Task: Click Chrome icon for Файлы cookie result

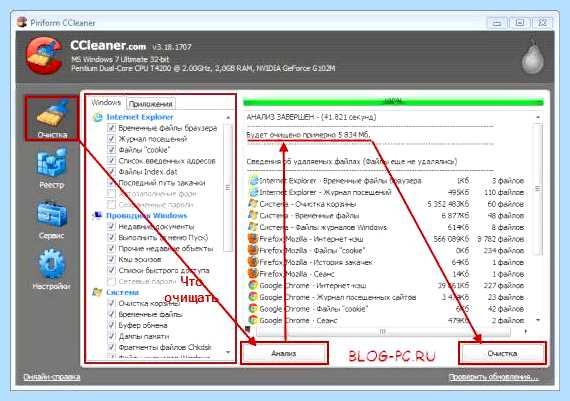Action: [x=253, y=309]
